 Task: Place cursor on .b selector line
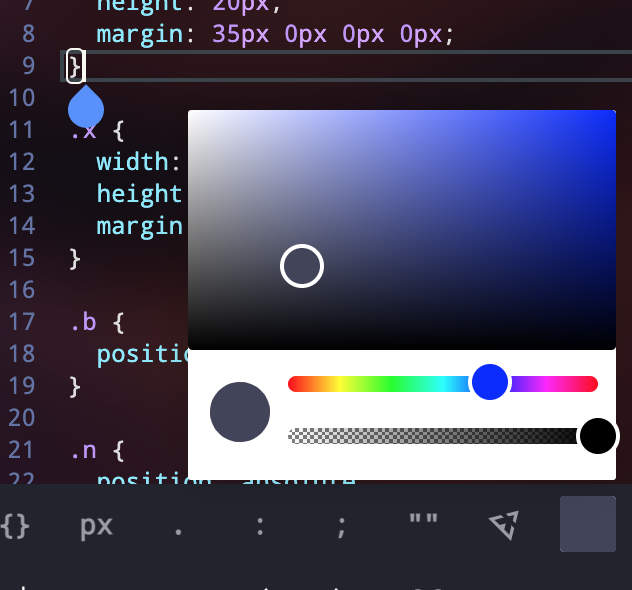click(97, 322)
